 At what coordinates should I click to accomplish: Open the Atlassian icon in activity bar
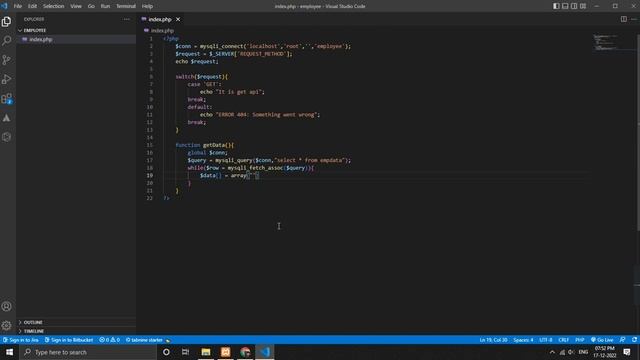click(x=7, y=118)
